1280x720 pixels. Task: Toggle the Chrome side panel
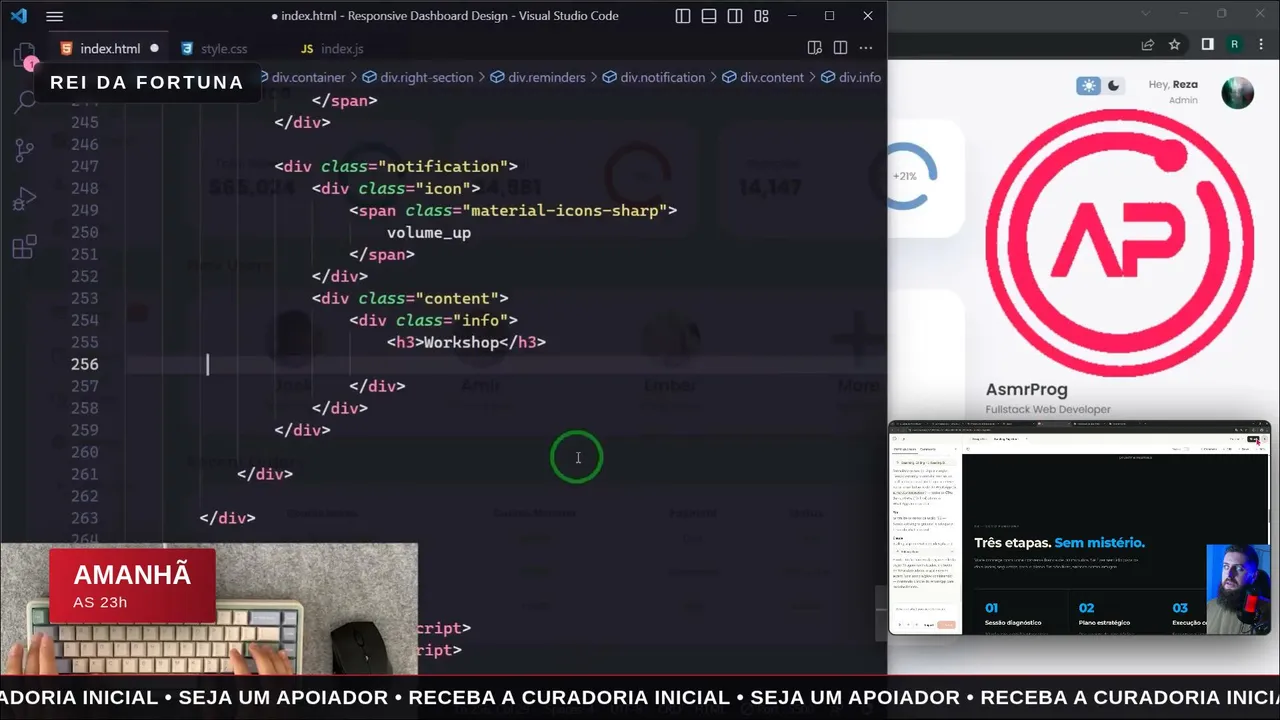point(1207,44)
